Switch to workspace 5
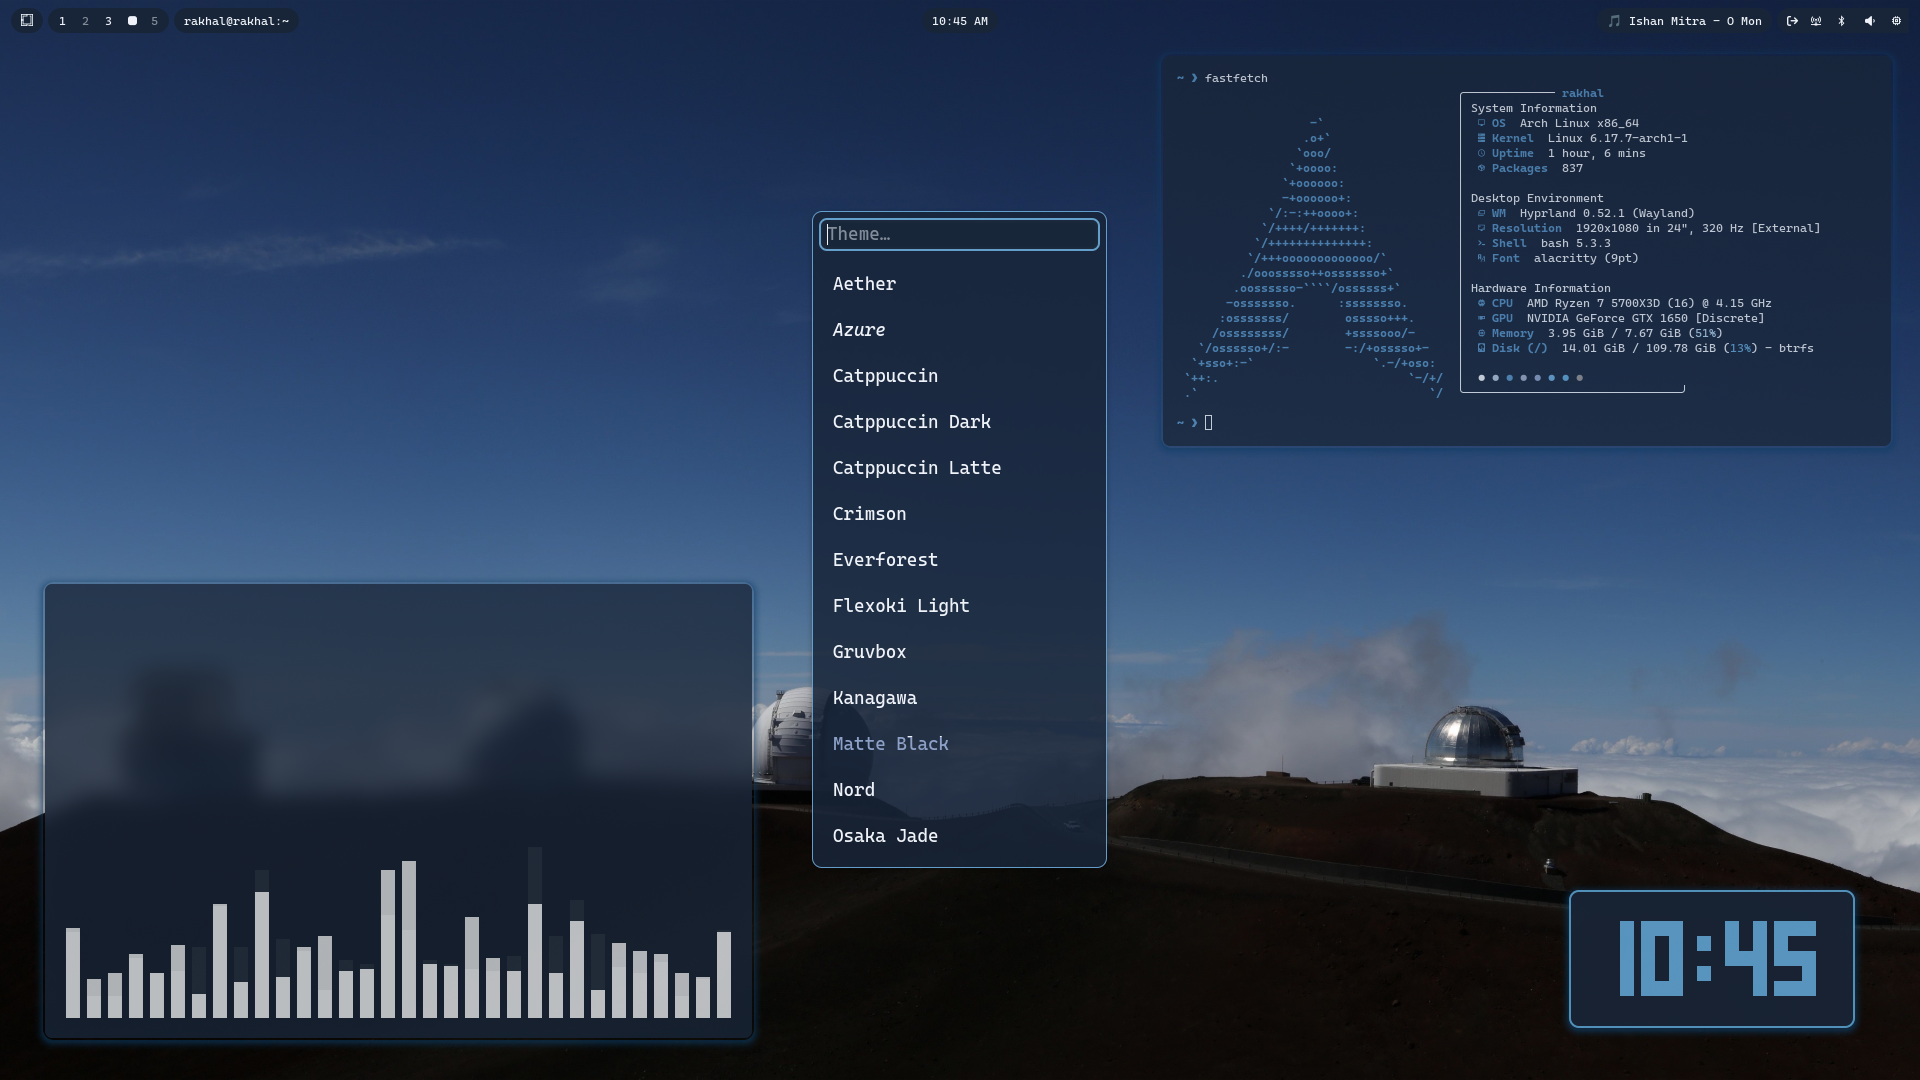Viewport: 1920px width, 1080px height. pyautogui.click(x=154, y=21)
